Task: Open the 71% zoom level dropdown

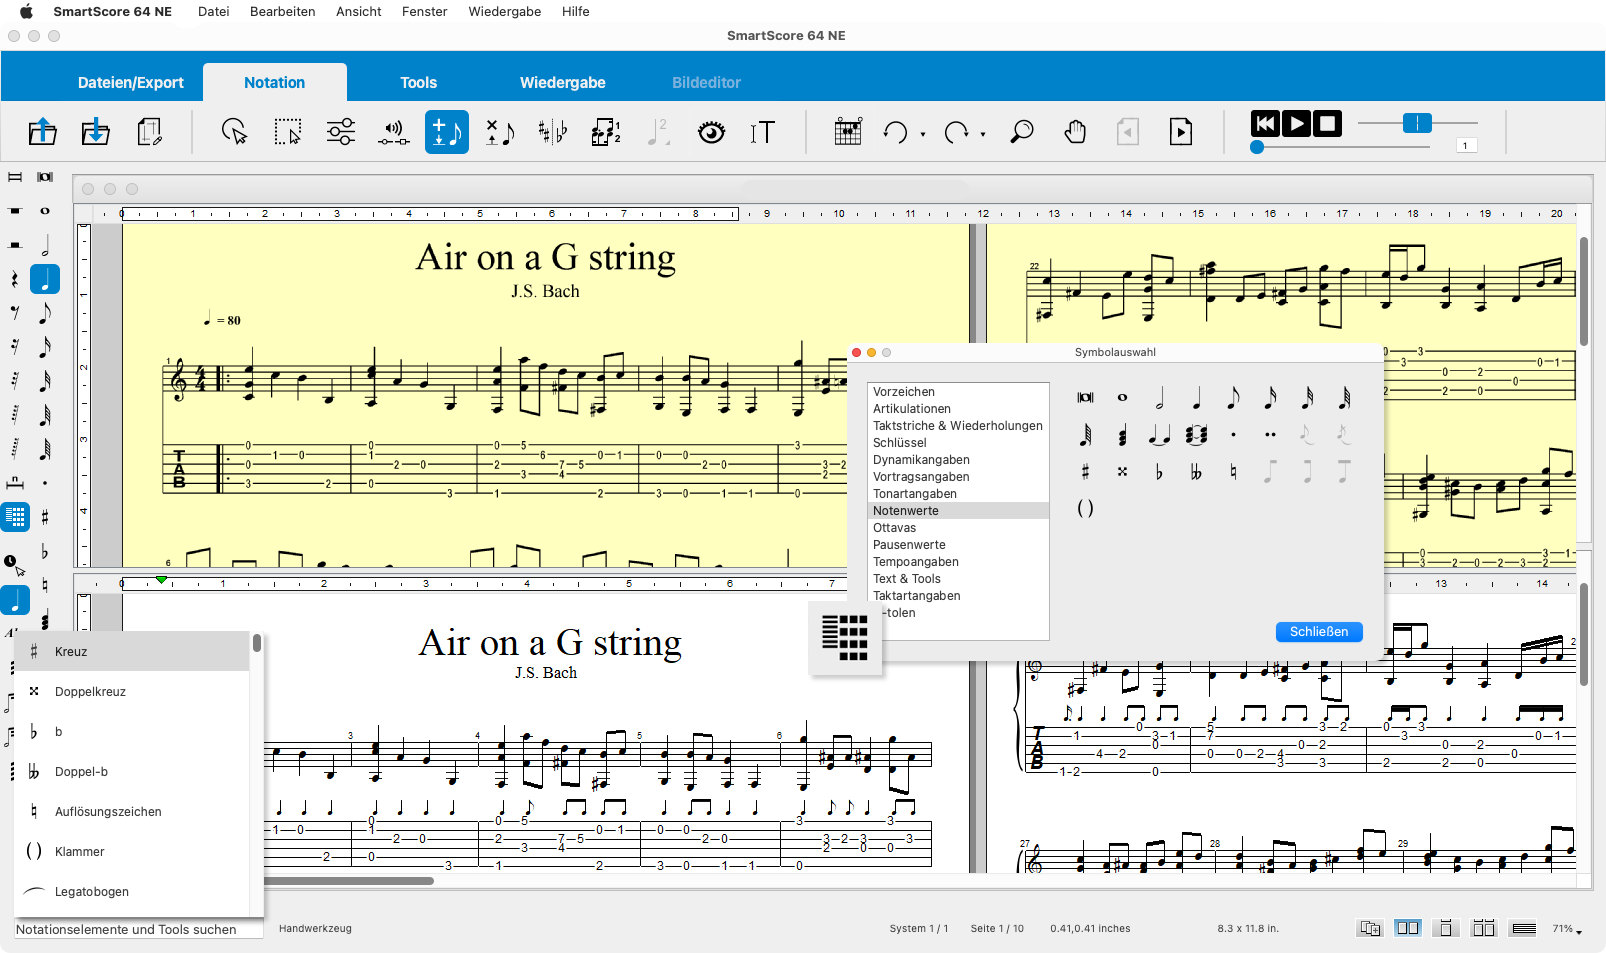Action: tap(1567, 929)
